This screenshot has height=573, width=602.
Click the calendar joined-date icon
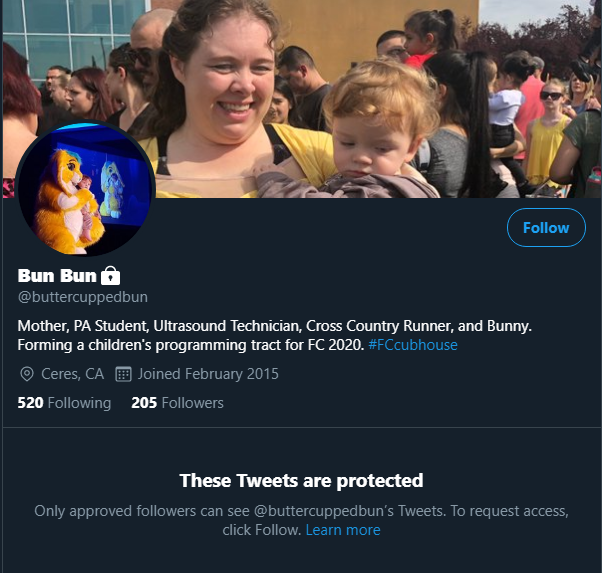point(123,374)
